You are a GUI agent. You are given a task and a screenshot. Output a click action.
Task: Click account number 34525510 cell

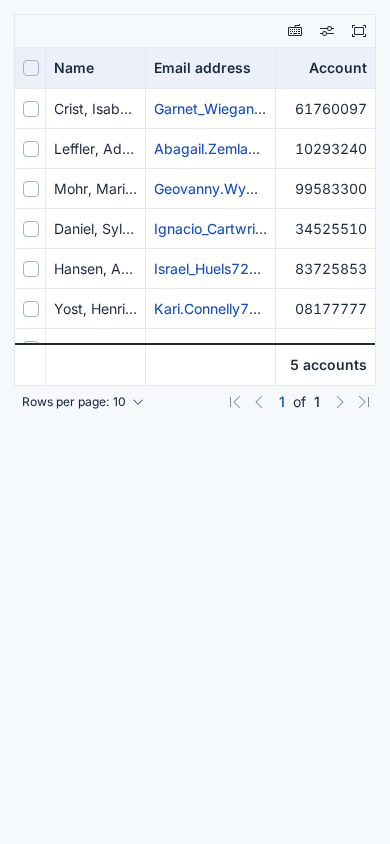click(325, 229)
